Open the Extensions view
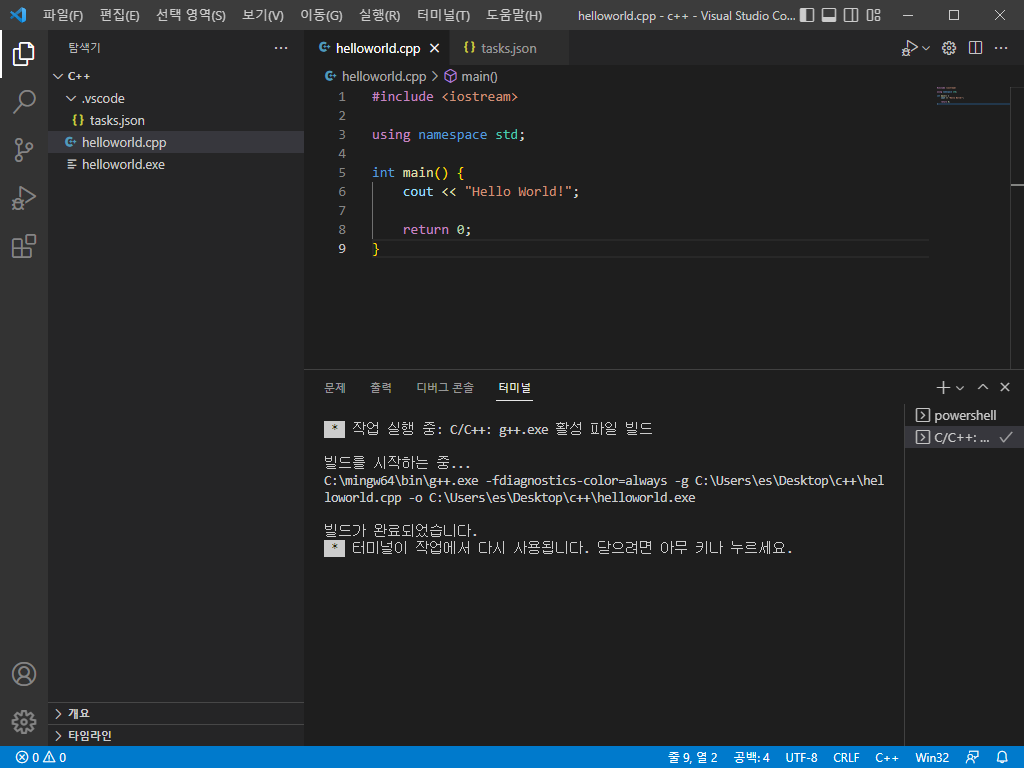This screenshot has width=1024, height=768. point(24,246)
